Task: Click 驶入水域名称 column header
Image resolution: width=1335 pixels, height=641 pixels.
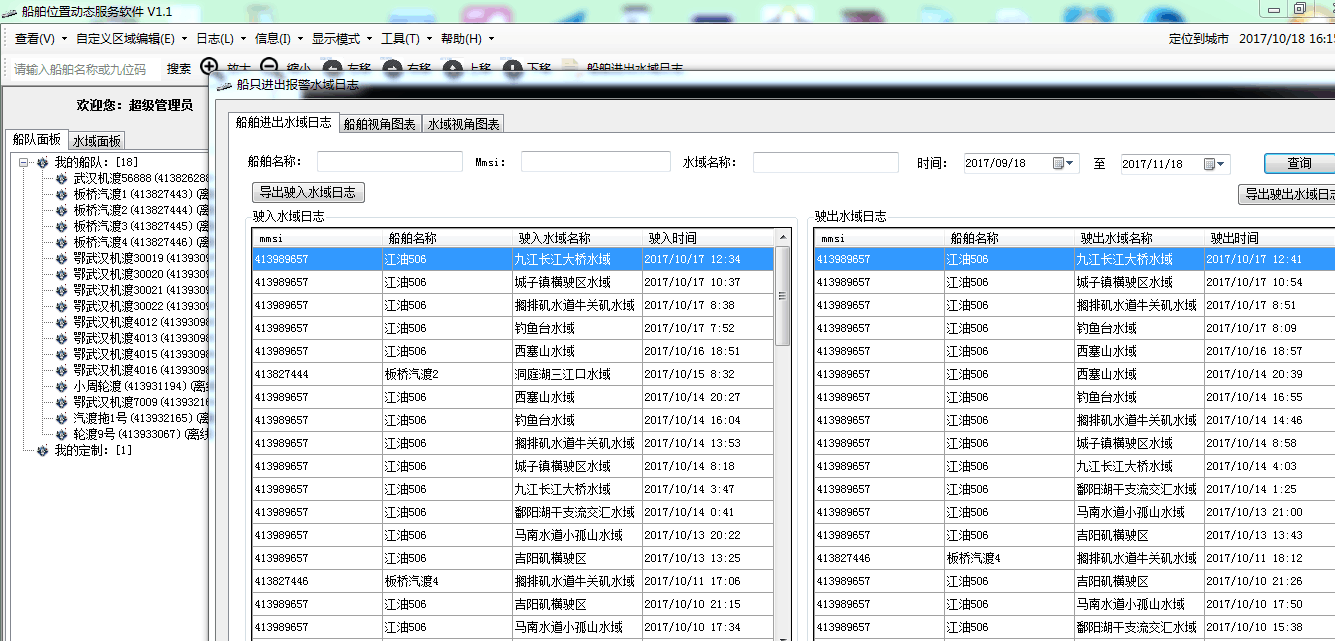Action: [x=578, y=238]
